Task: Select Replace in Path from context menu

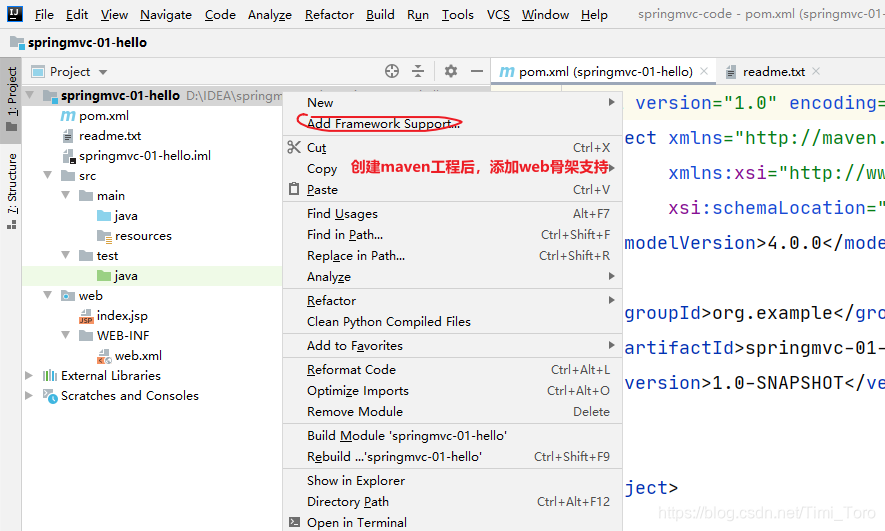Action: [x=452, y=256]
